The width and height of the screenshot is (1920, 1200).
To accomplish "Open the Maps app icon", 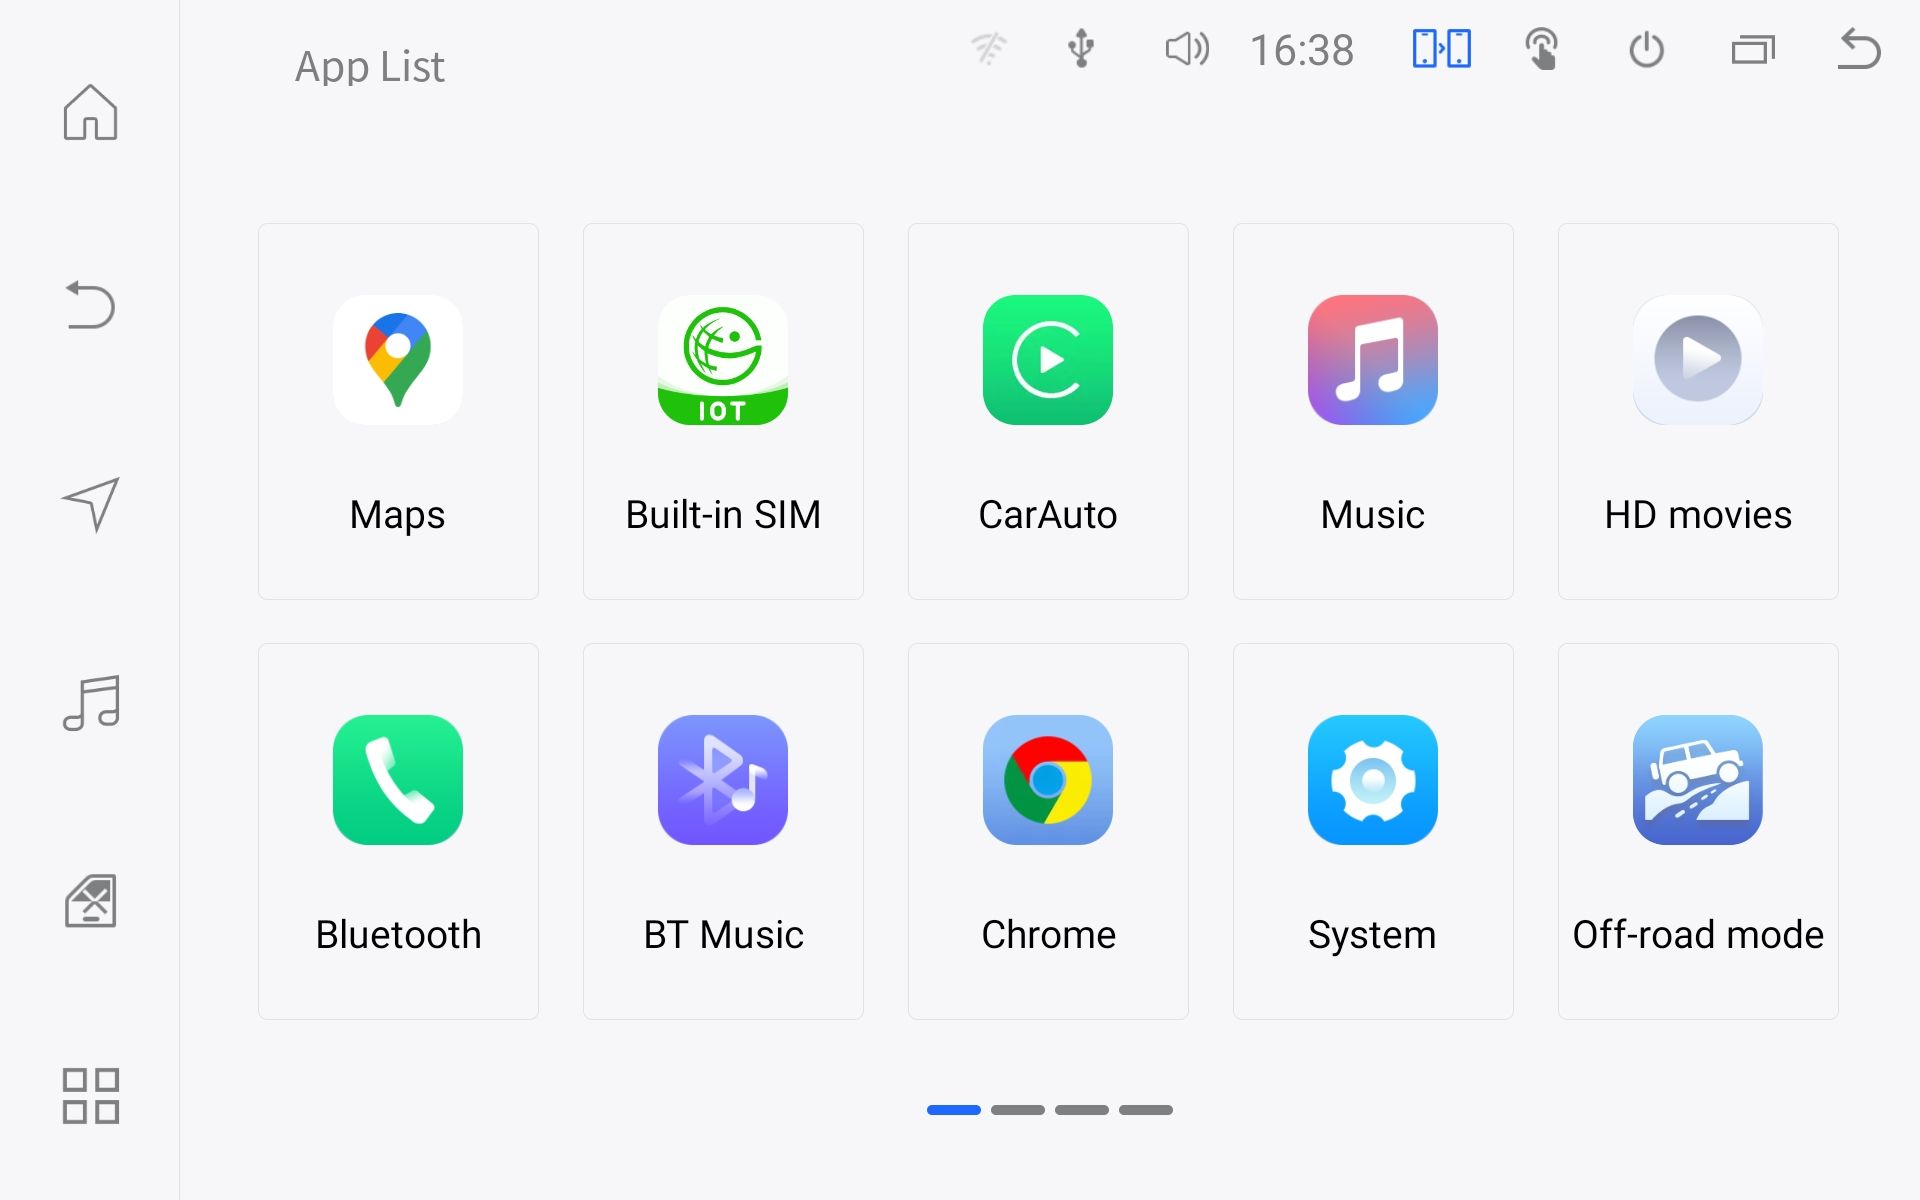I will [398, 360].
